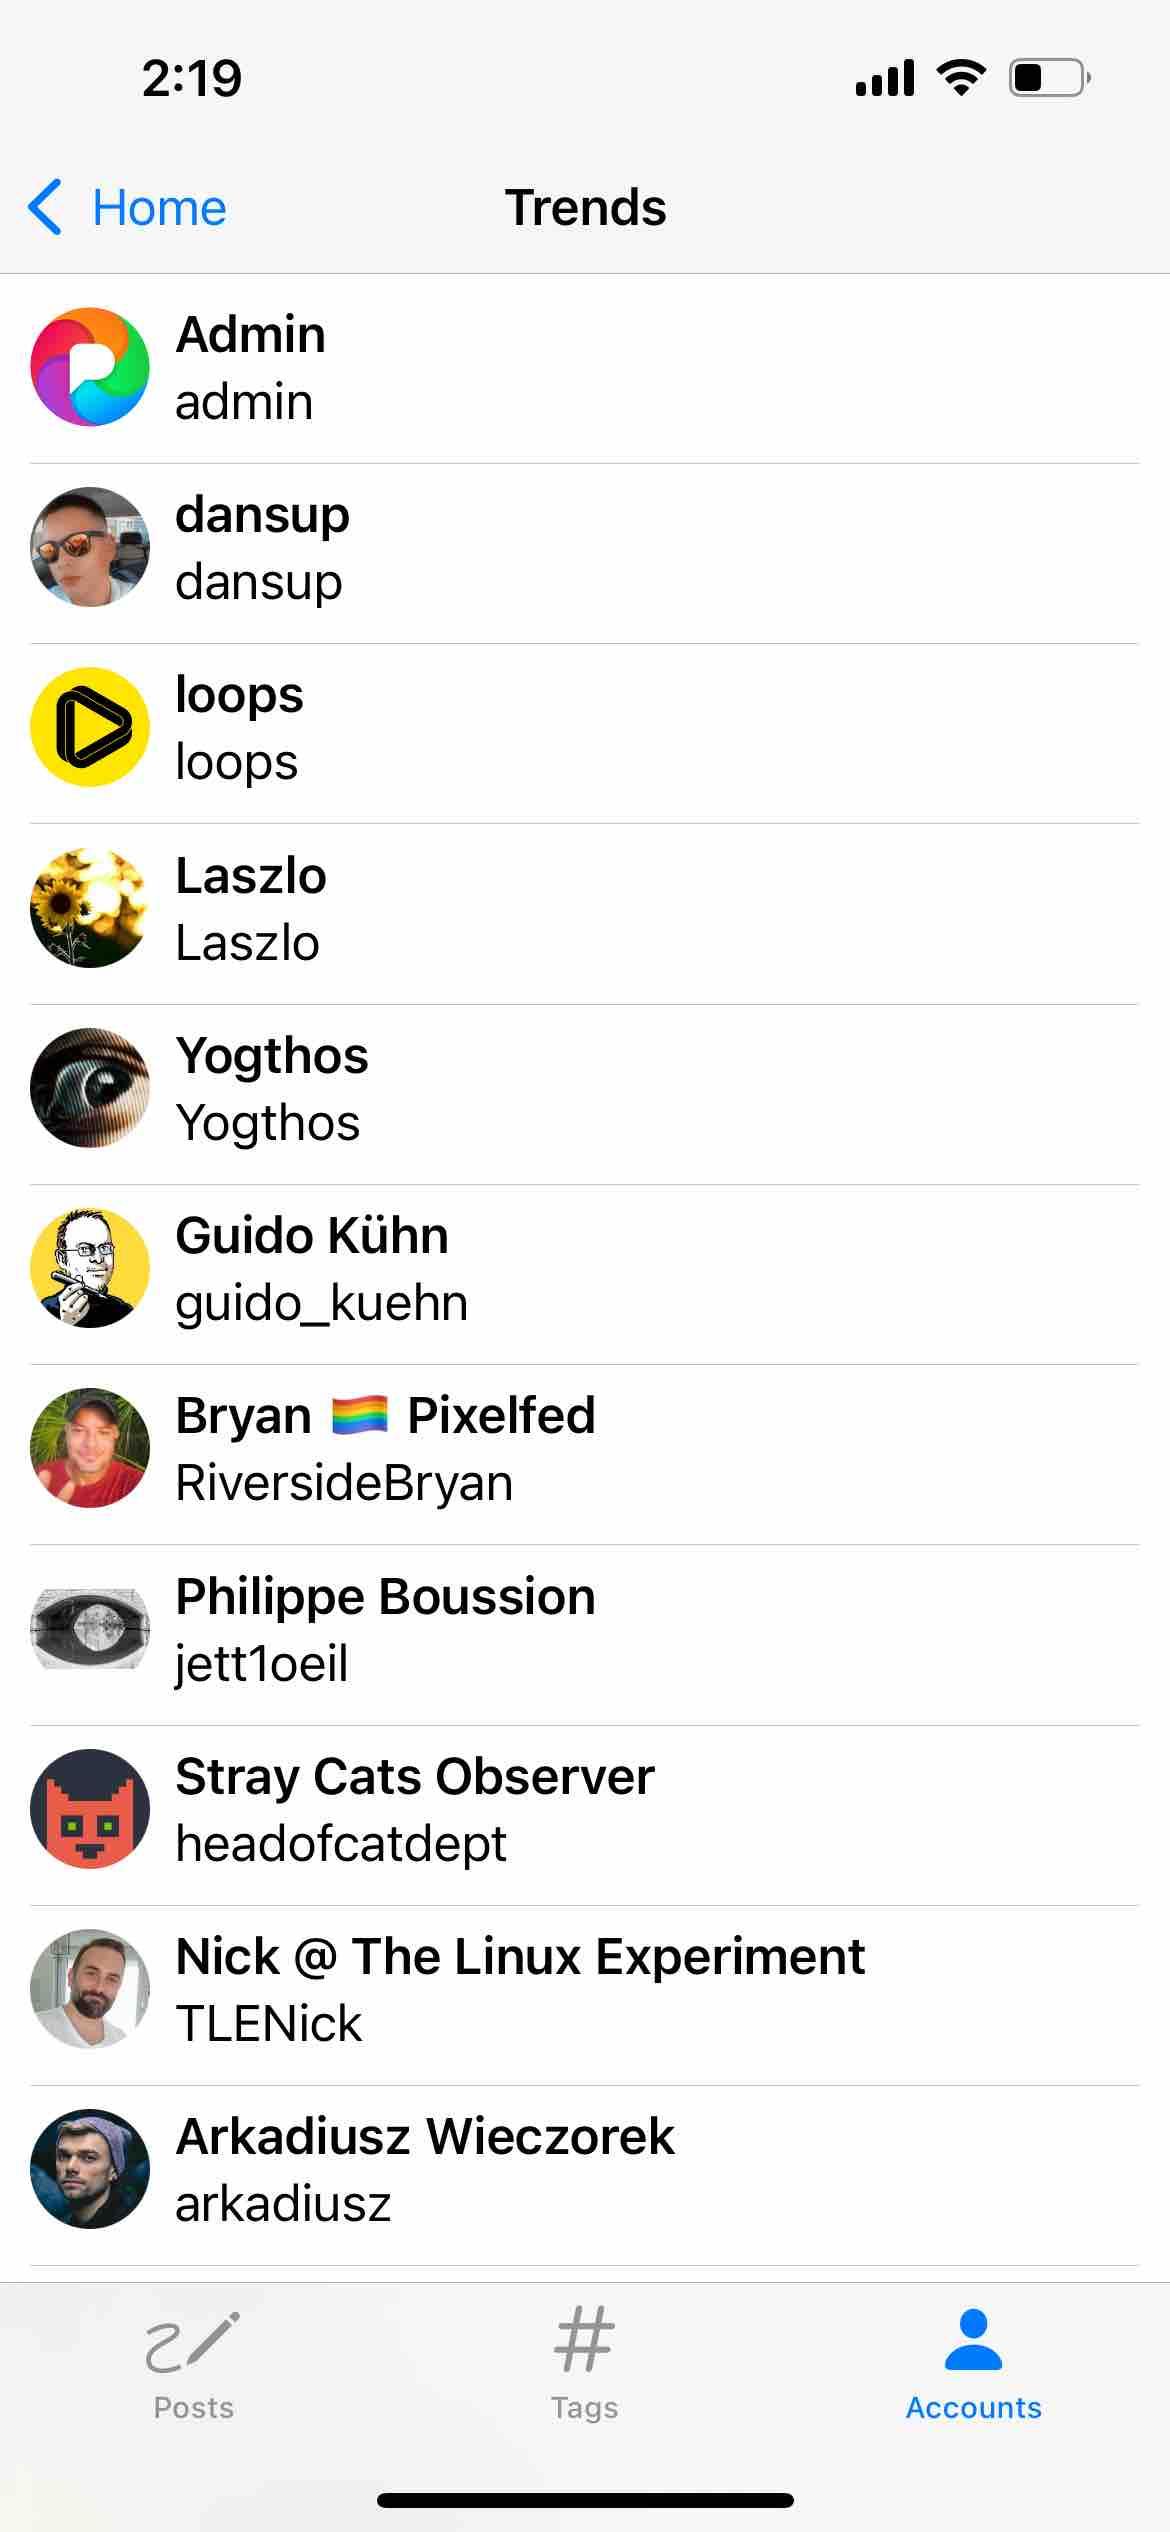
Task: Tap Philippe Boussion's eye avatar
Action: click(x=90, y=1629)
